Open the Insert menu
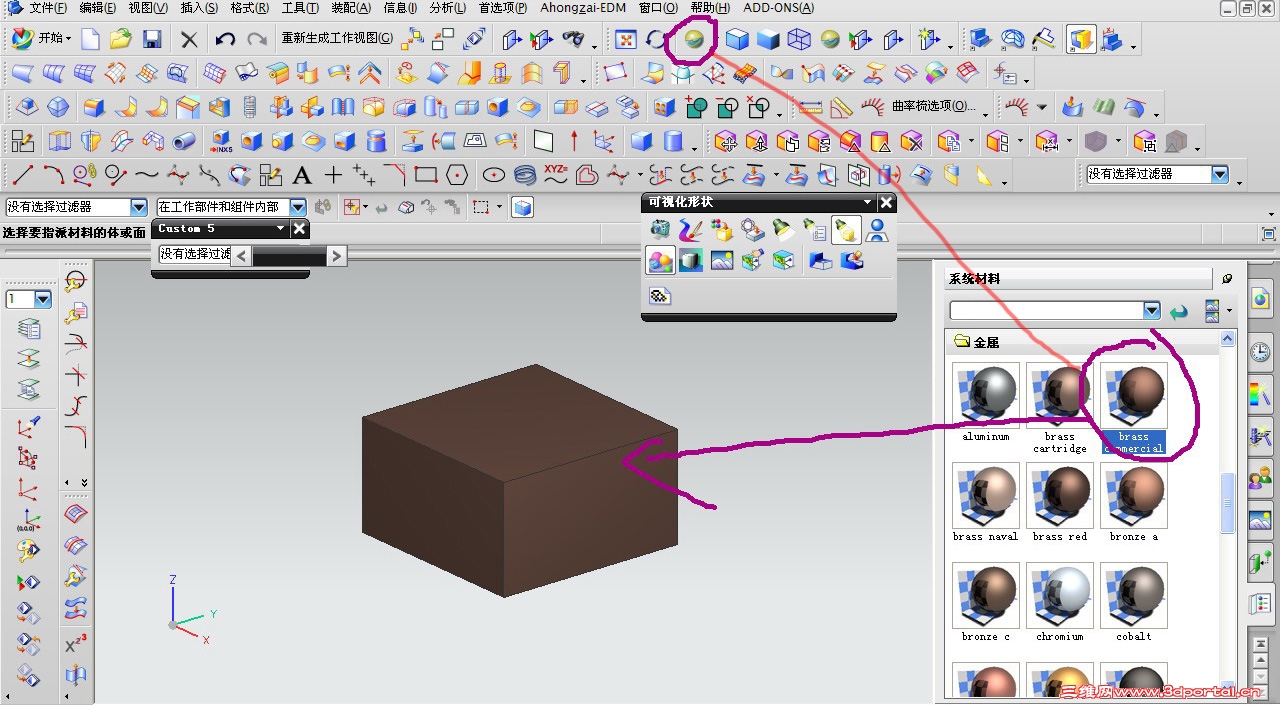Image resolution: width=1280 pixels, height=705 pixels. (199, 8)
